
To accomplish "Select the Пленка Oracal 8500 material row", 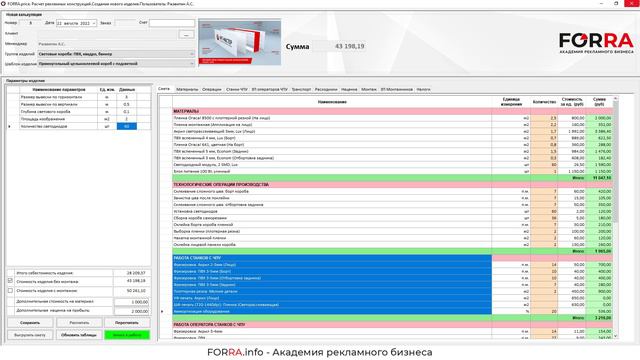I will tap(392, 118).
